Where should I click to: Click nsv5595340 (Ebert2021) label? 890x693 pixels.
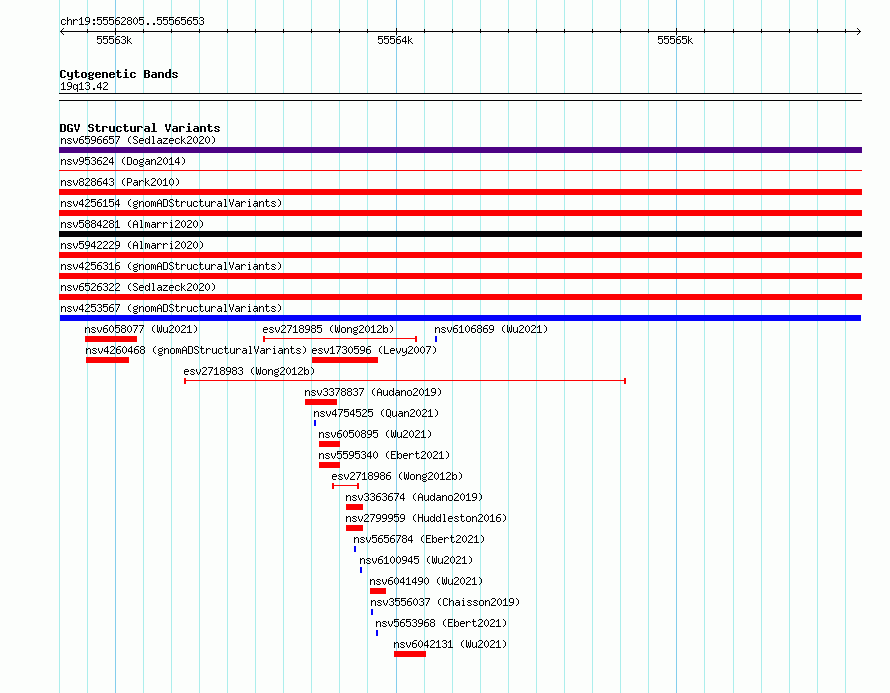click(x=384, y=455)
